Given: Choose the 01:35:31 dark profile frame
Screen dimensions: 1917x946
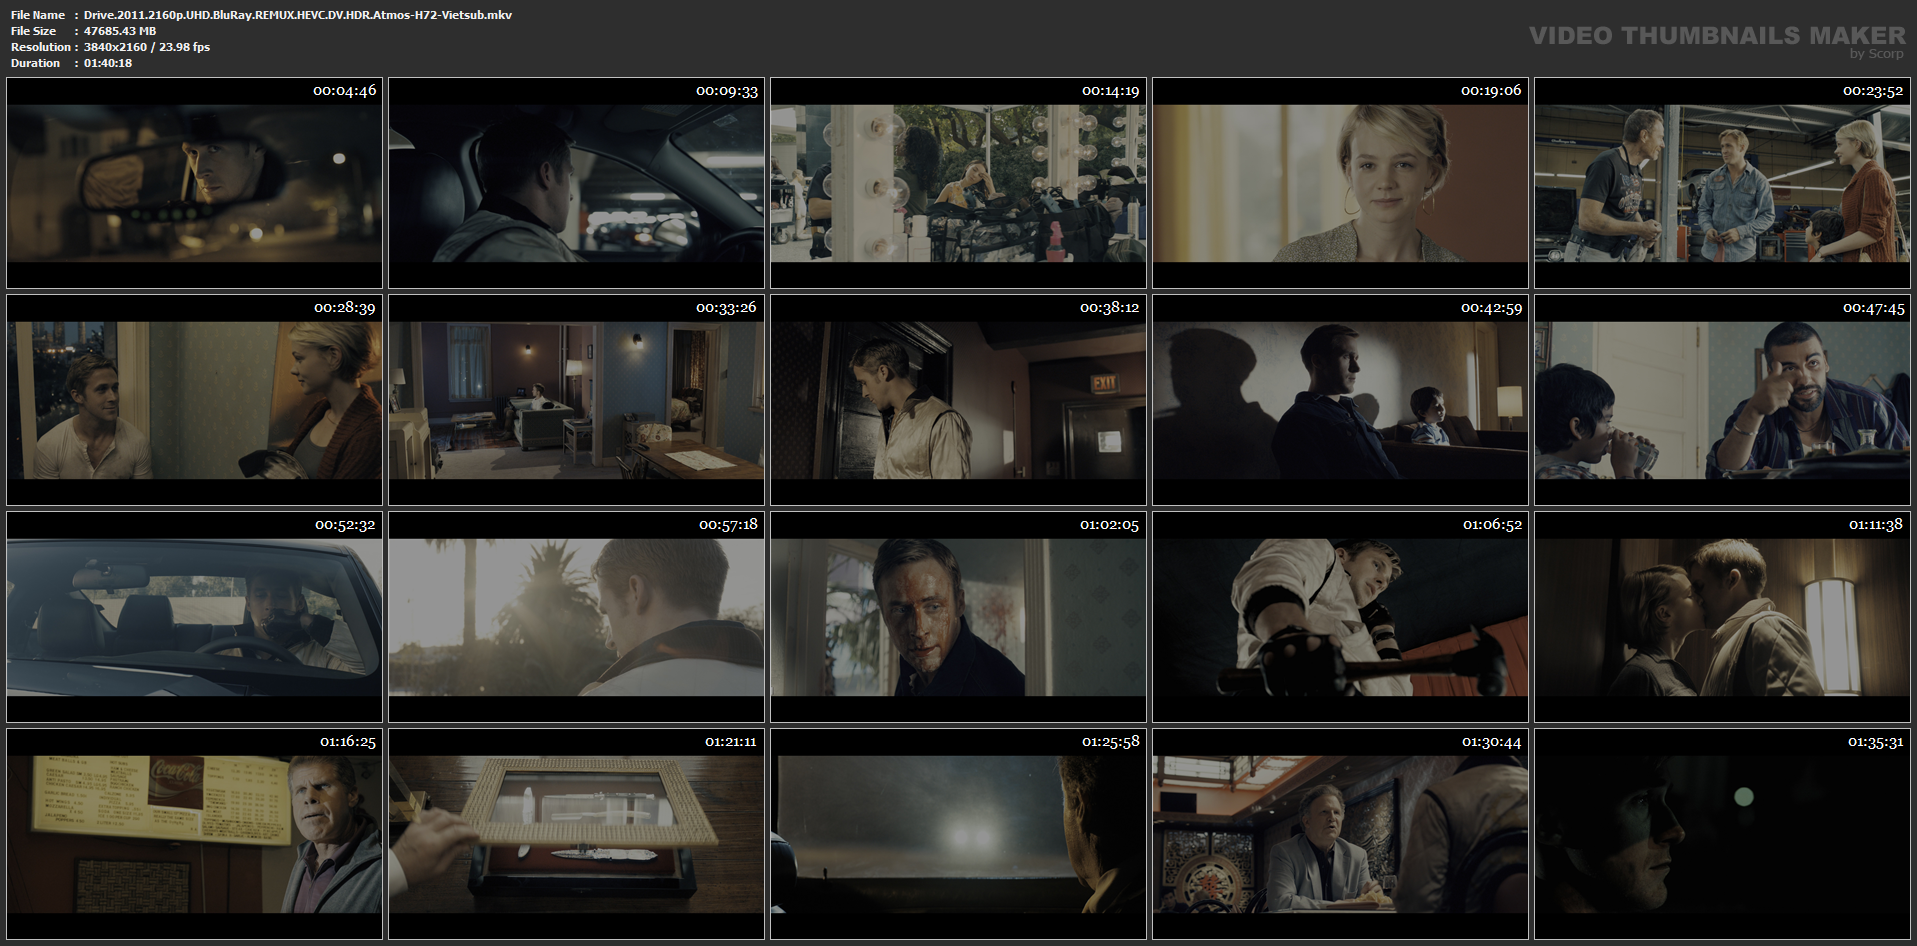Looking at the screenshot, I should point(1722,834).
